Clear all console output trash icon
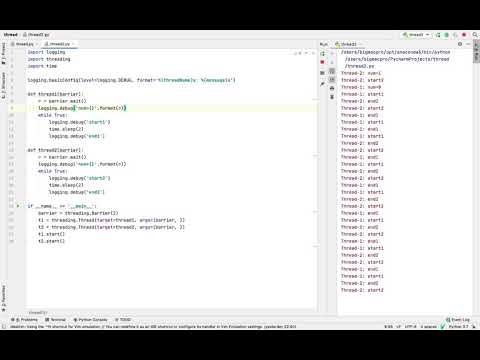Viewport: 480px width, 360px height. (332, 97)
